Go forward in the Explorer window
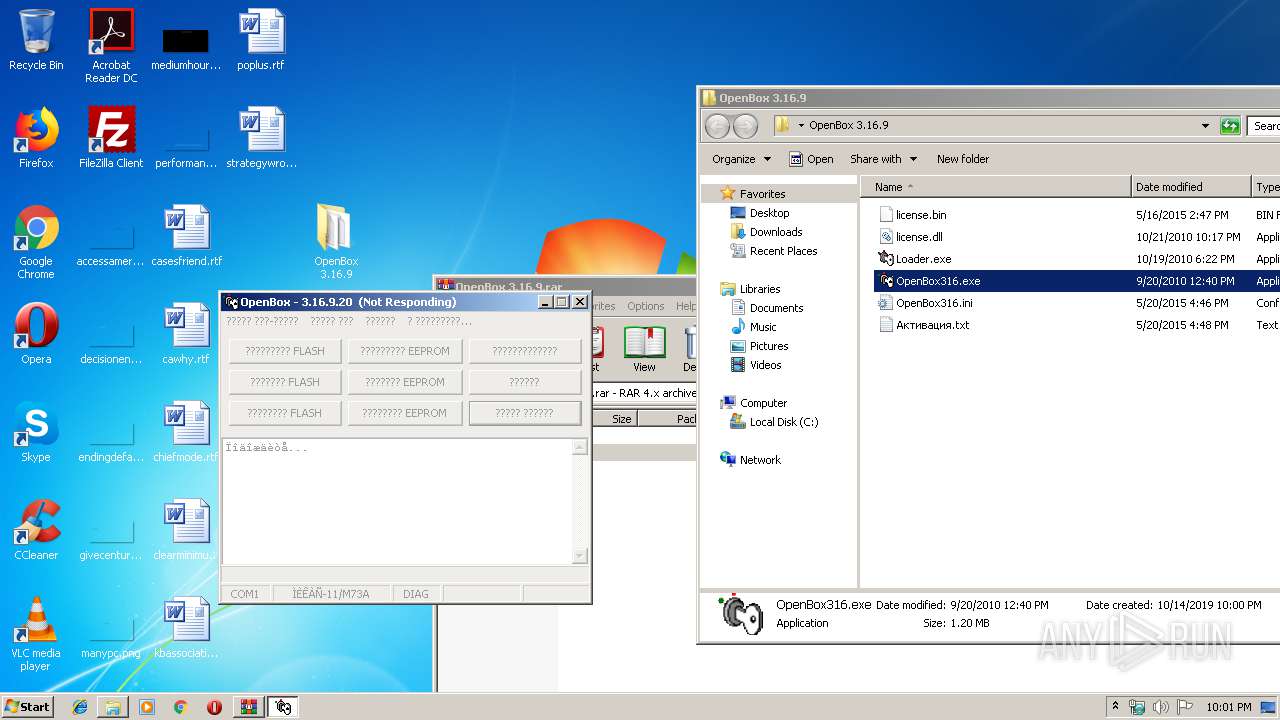This screenshot has width=1280, height=720. (745, 126)
